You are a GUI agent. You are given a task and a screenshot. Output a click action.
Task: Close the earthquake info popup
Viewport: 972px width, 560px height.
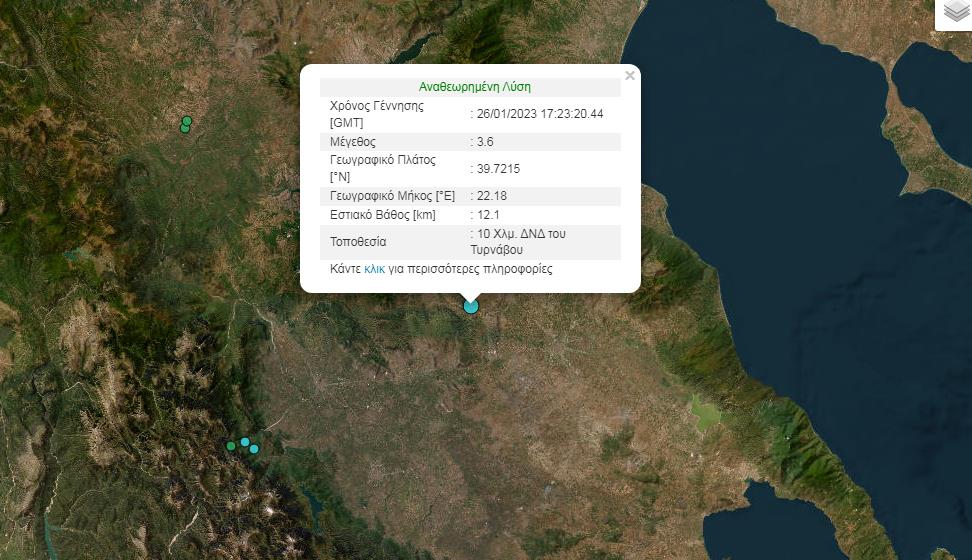click(630, 76)
